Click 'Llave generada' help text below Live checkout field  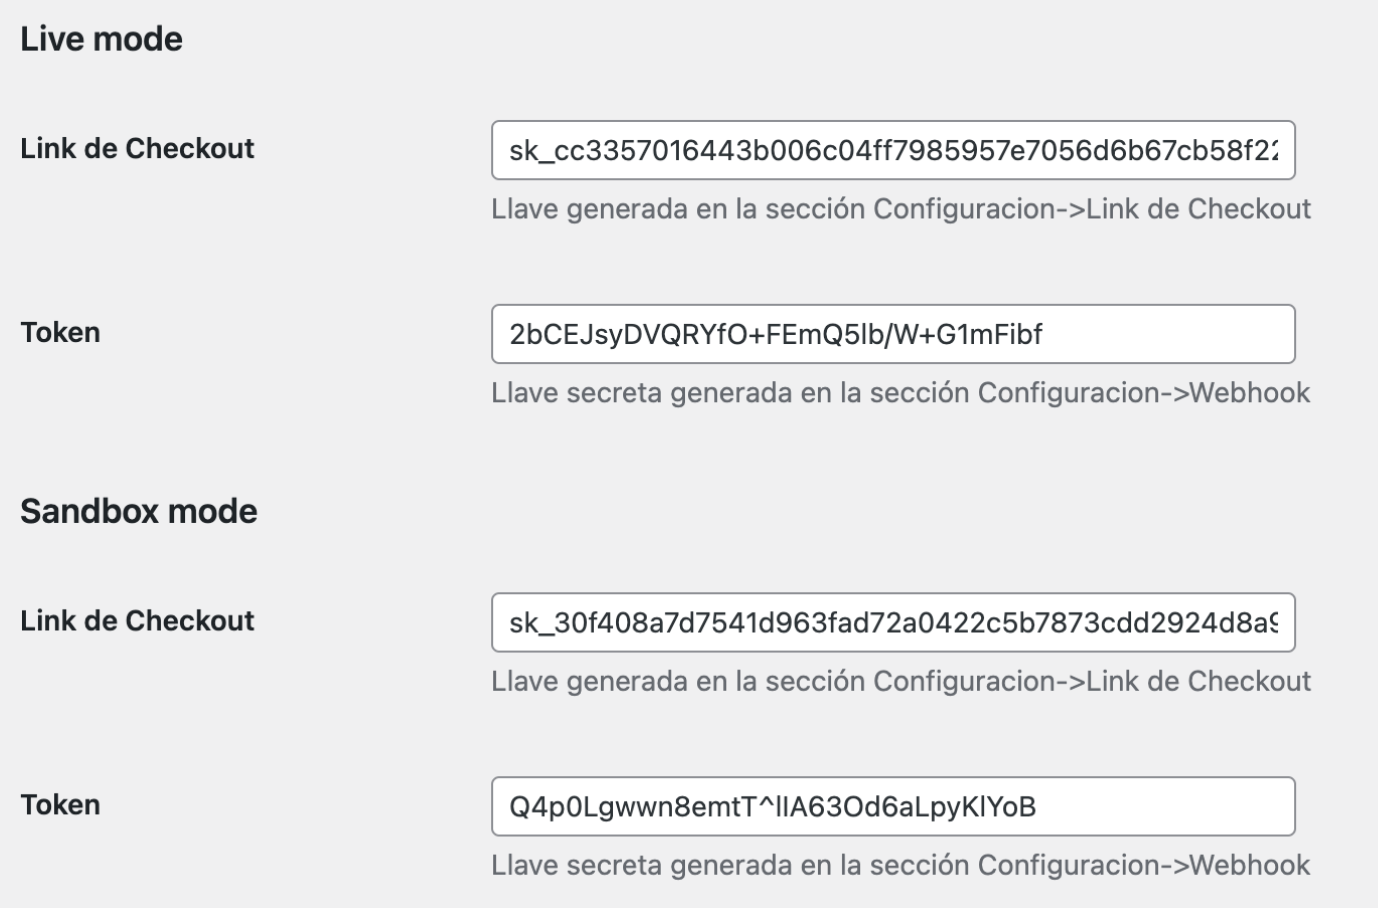pyautogui.click(x=680, y=209)
